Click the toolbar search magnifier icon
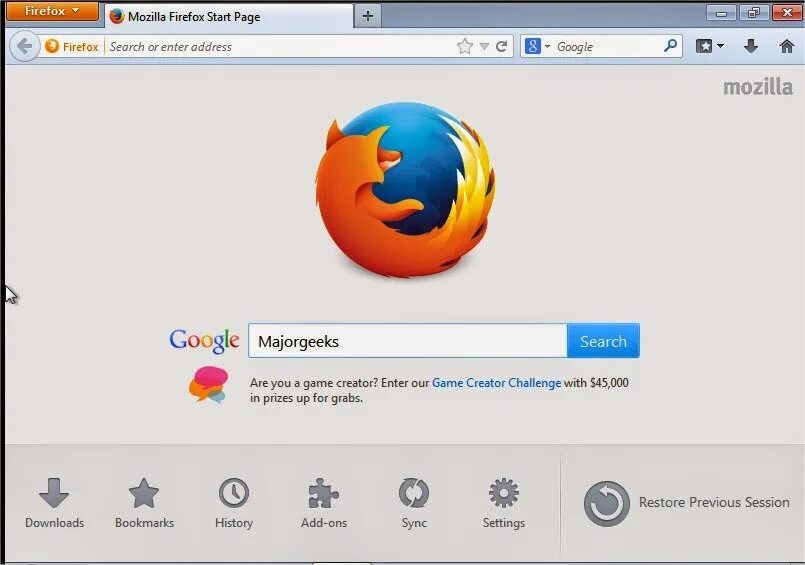This screenshot has width=805, height=565. click(x=670, y=46)
